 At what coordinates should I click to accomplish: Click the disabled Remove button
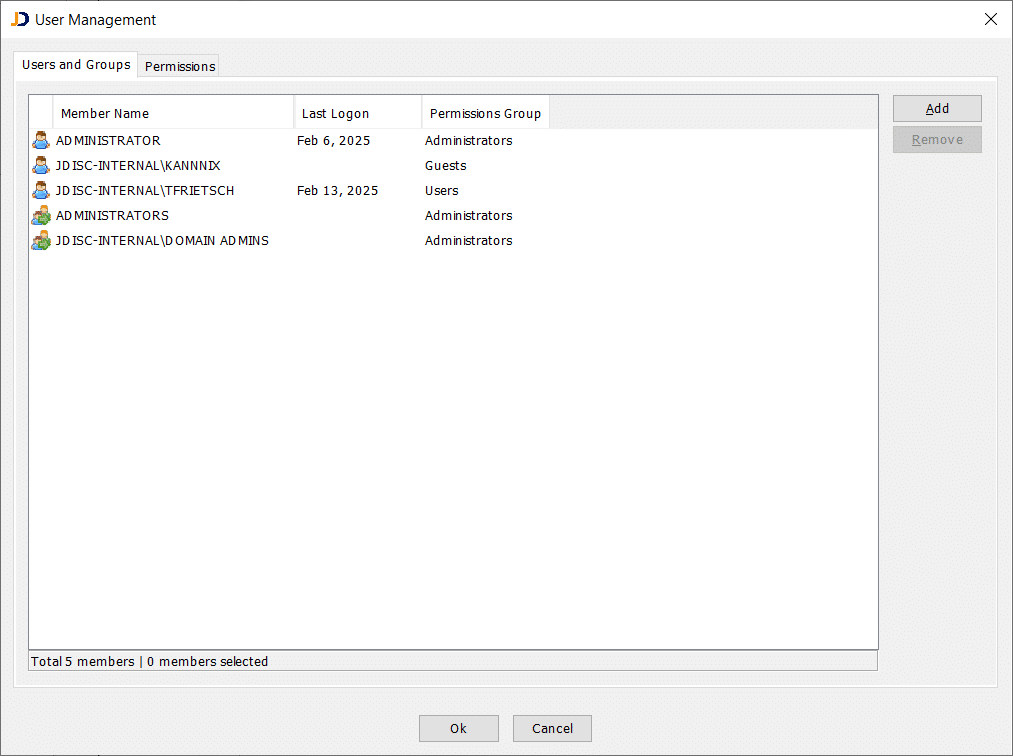pos(936,139)
